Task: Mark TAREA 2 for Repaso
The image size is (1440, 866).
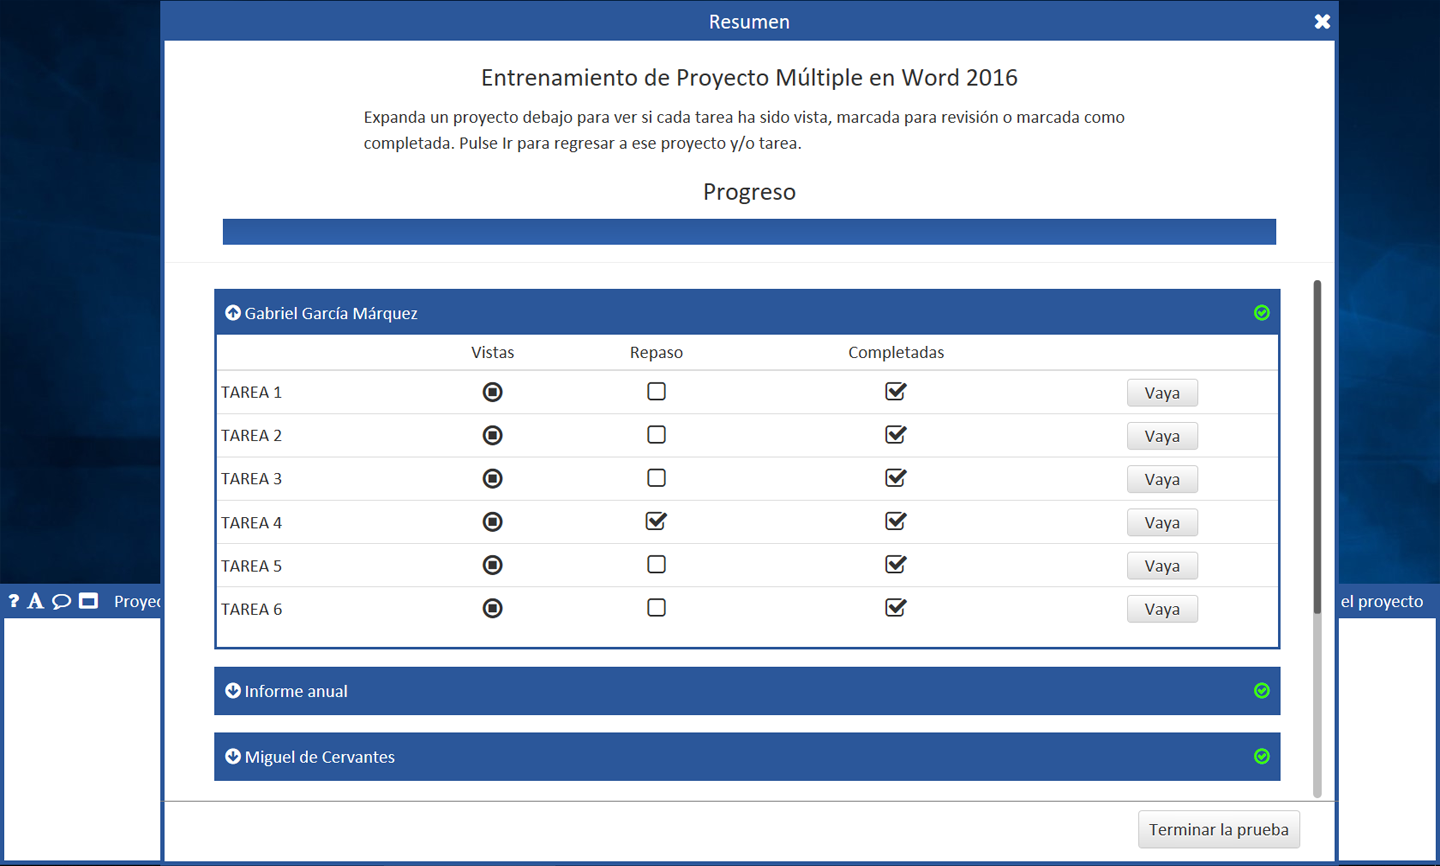Action: coord(656,435)
